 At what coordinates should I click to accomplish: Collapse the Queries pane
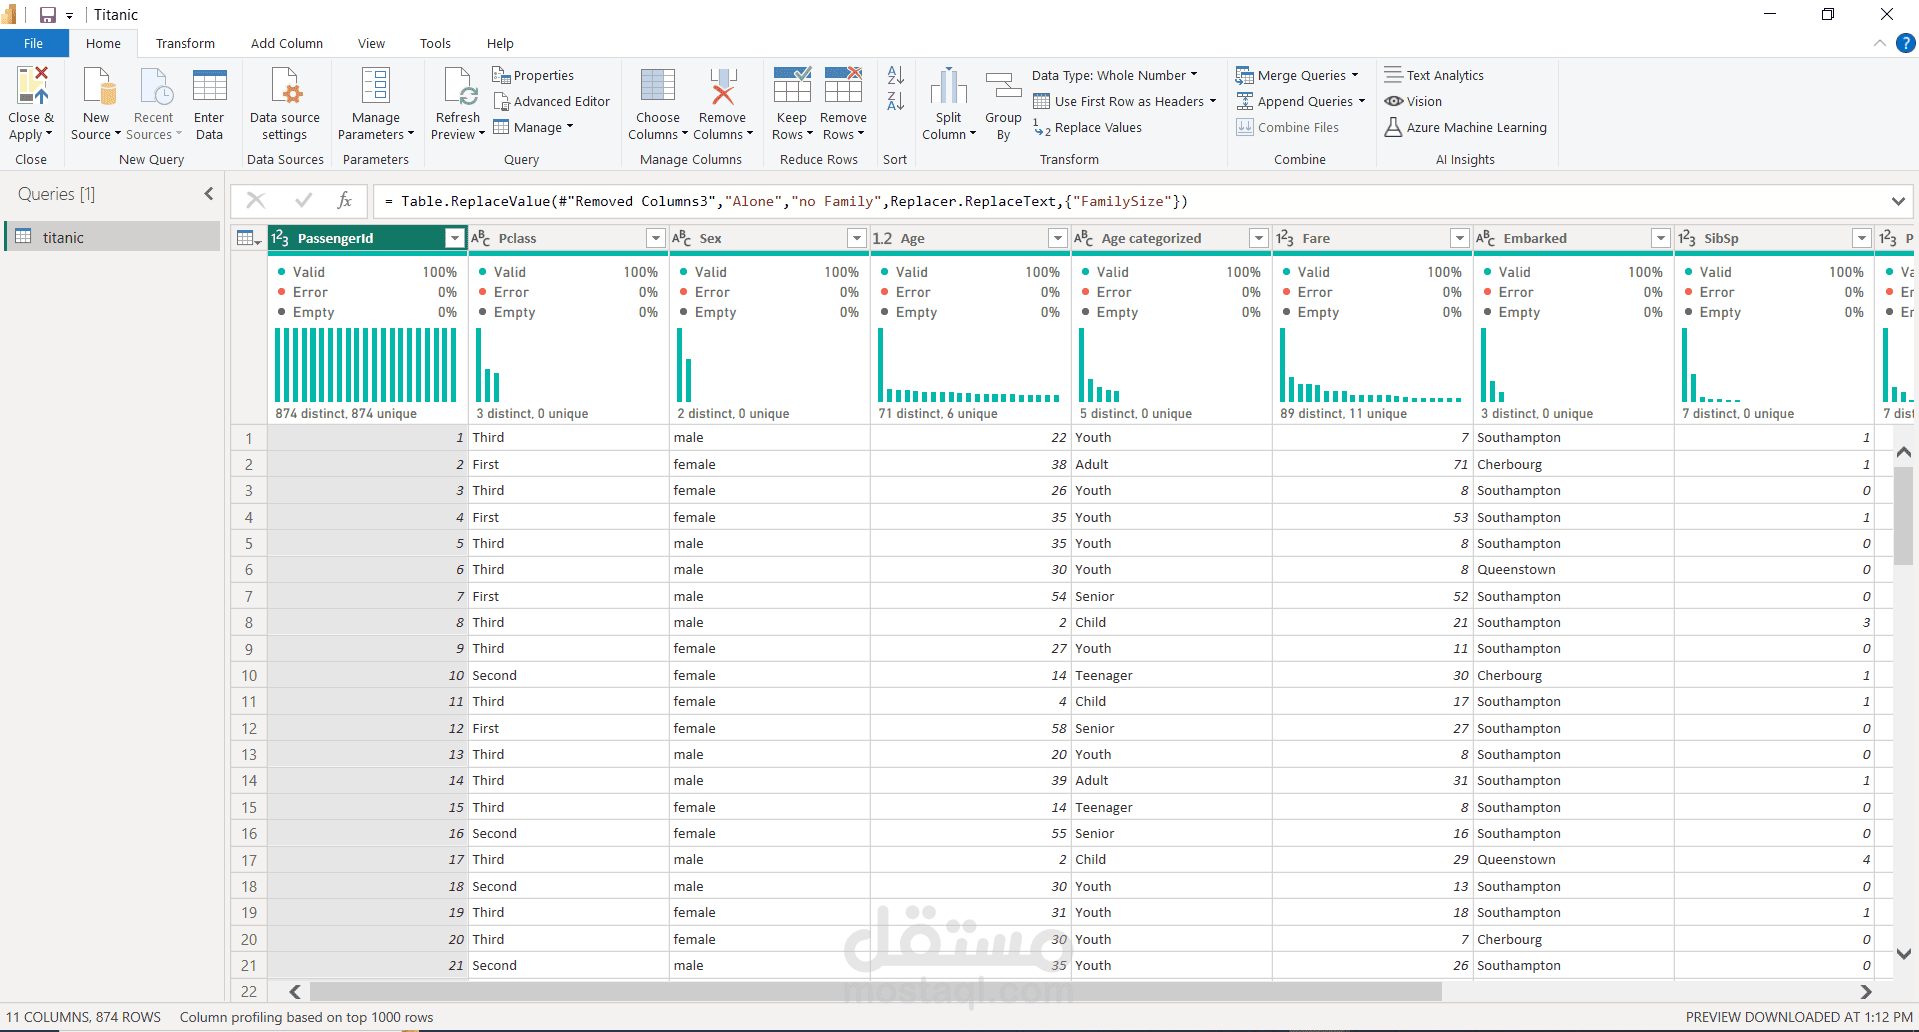[x=209, y=194]
